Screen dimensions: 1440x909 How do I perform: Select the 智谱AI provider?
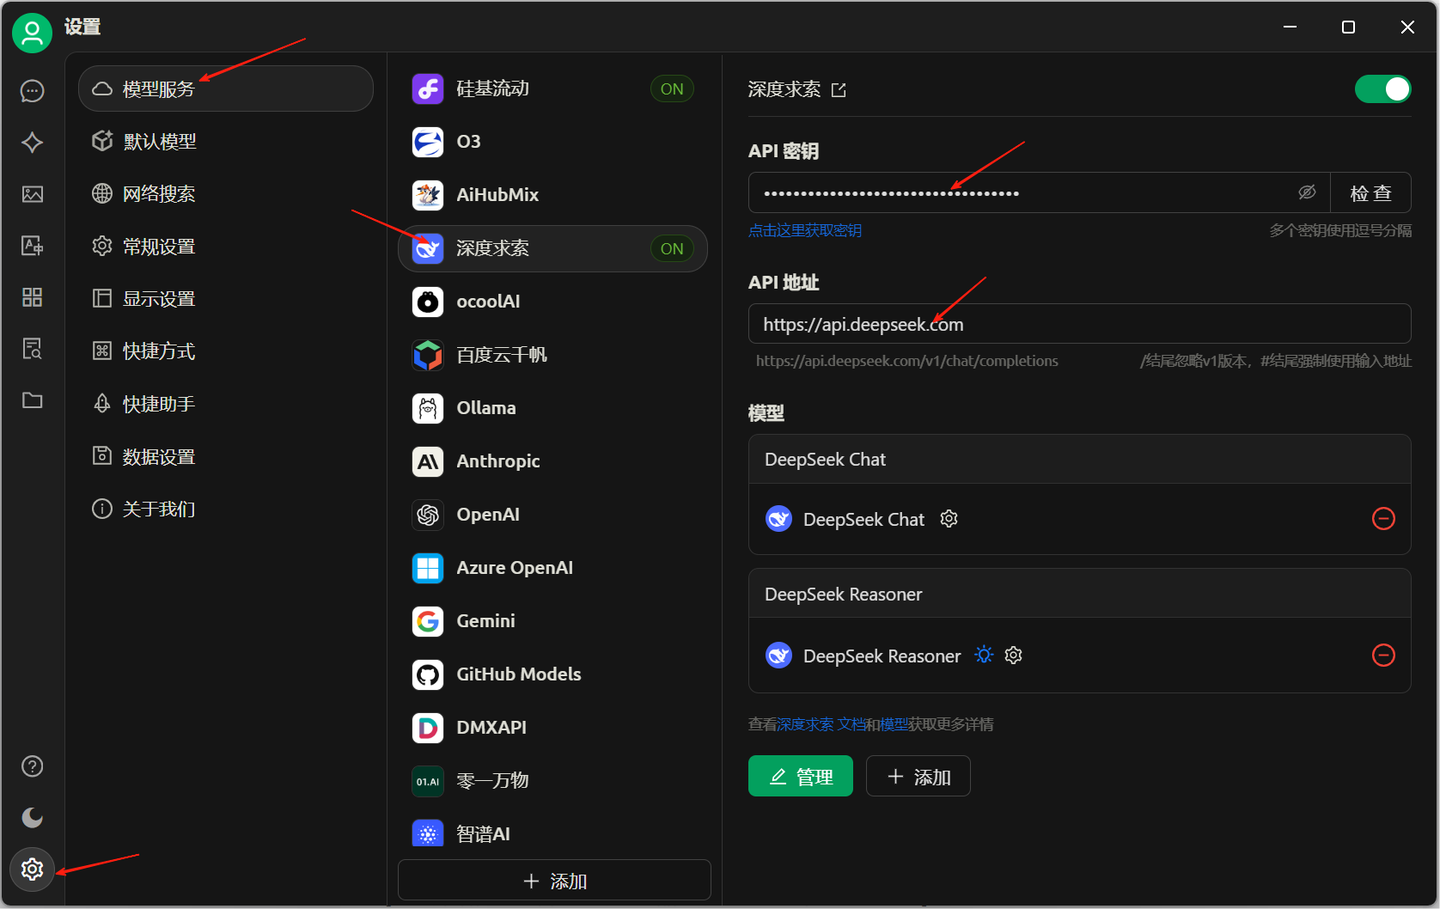(553, 833)
